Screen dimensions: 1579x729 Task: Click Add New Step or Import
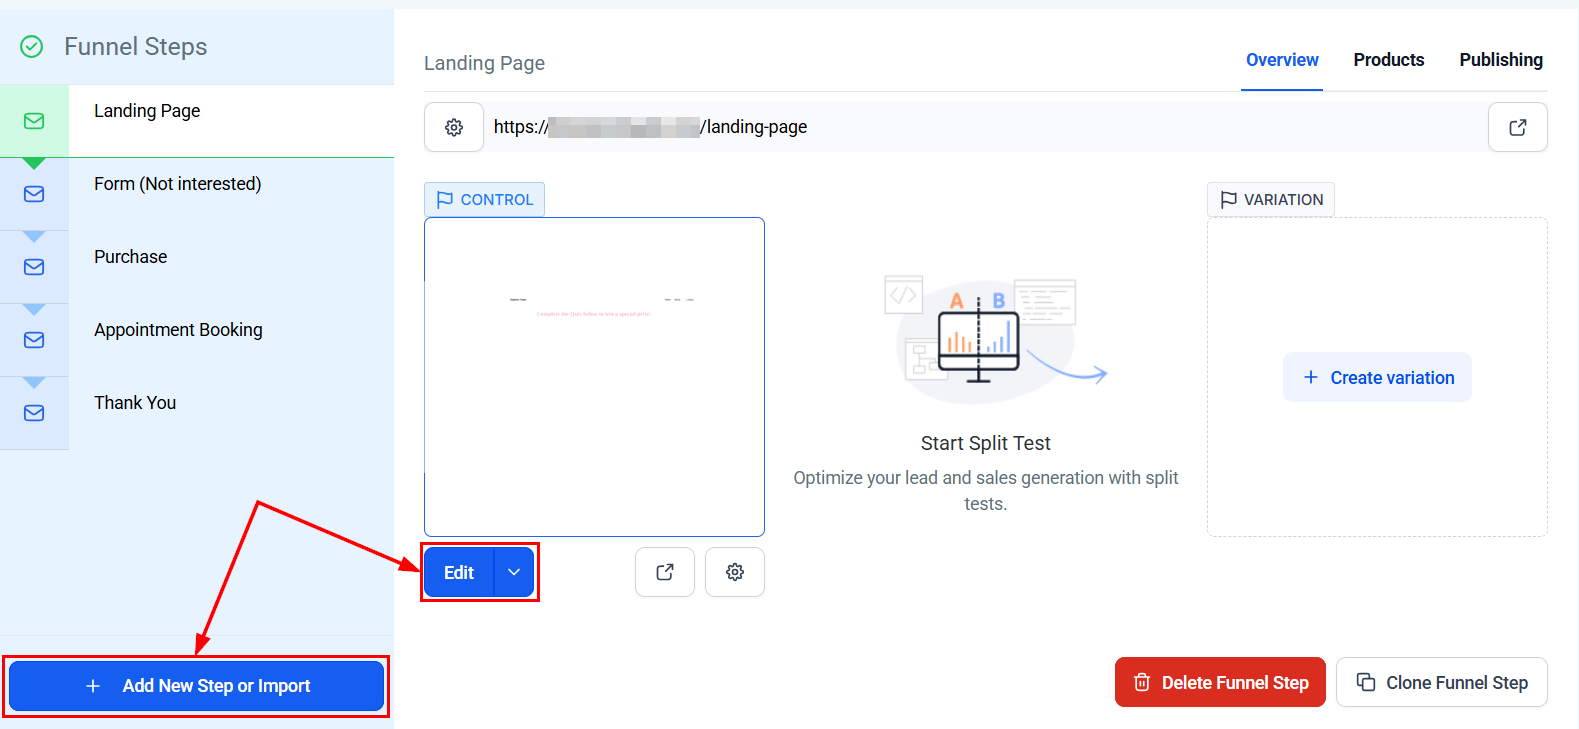click(x=196, y=686)
